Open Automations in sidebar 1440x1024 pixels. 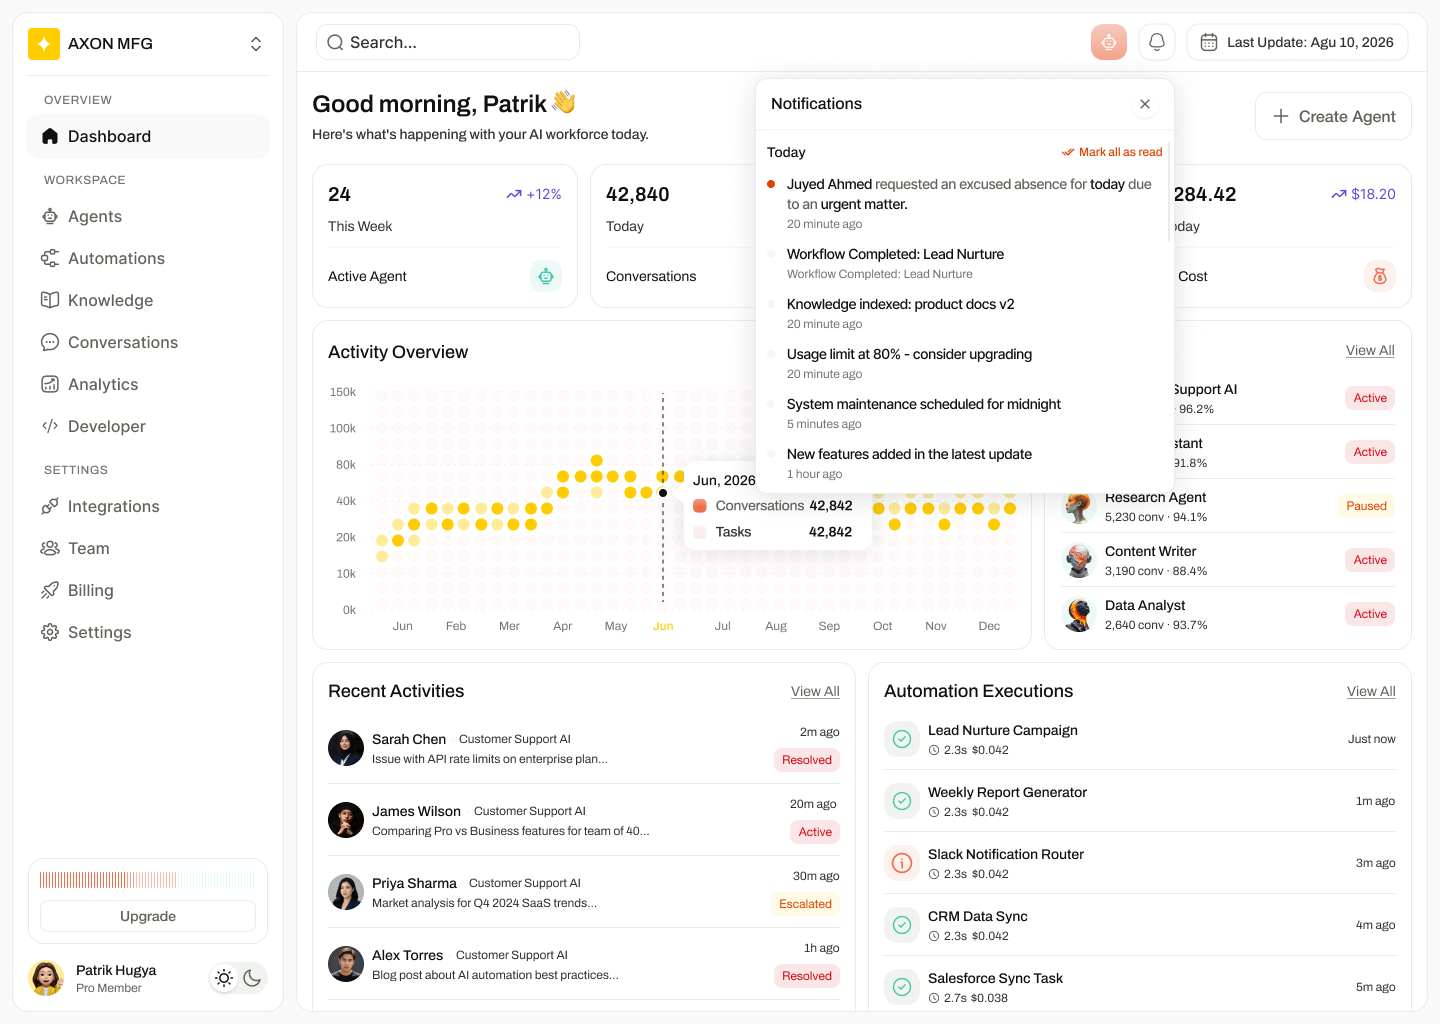[148, 258]
